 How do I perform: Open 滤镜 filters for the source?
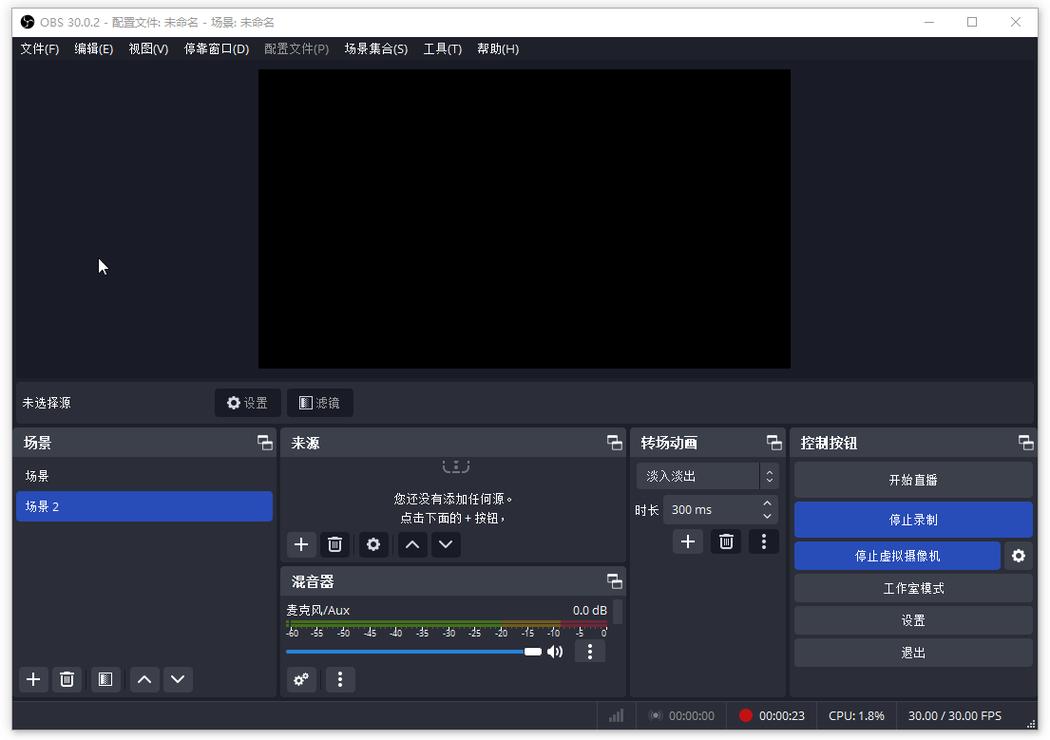tap(319, 402)
